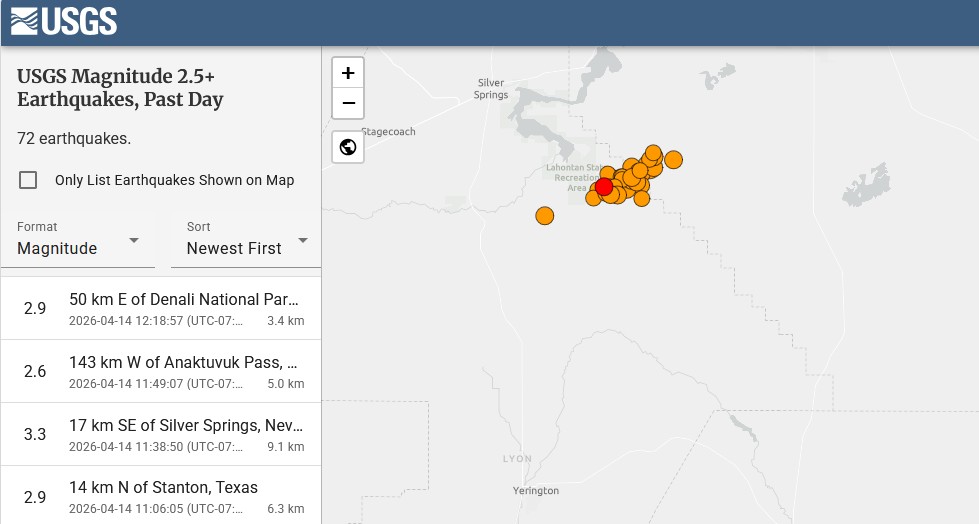
Task: Click the 'Only List Earthquakes Shown on Map' label
Action: coord(174,180)
